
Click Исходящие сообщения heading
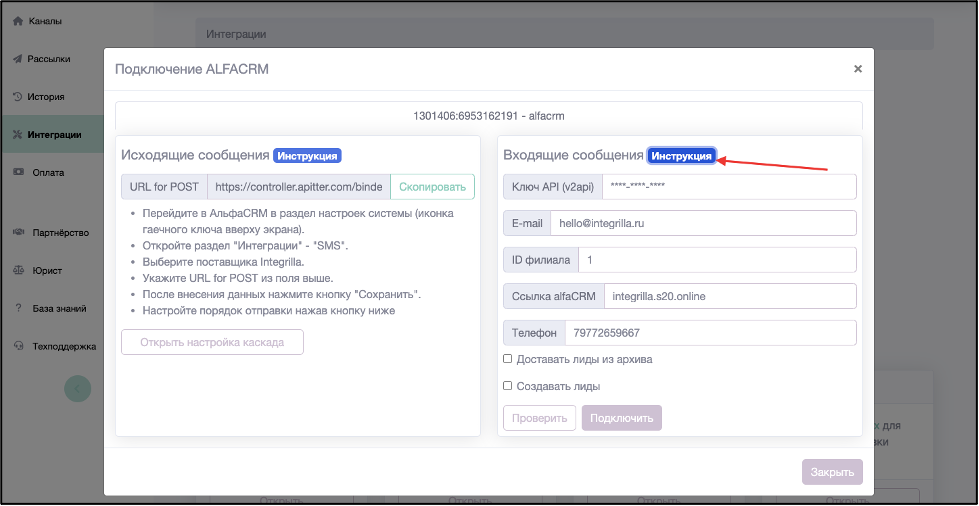(195, 156)
